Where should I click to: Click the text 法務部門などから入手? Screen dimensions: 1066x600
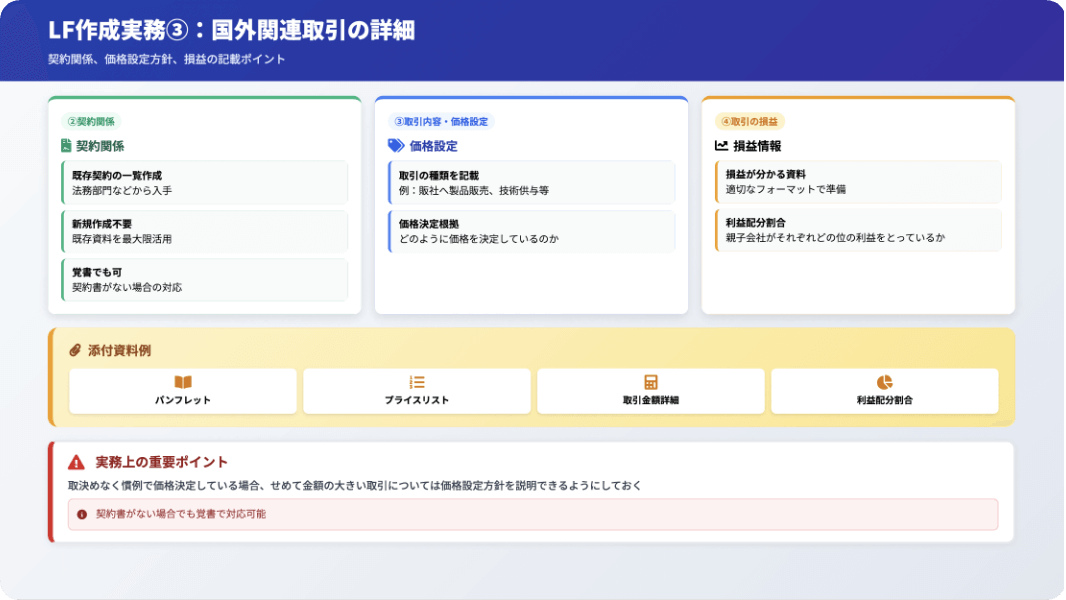point(122,191)
